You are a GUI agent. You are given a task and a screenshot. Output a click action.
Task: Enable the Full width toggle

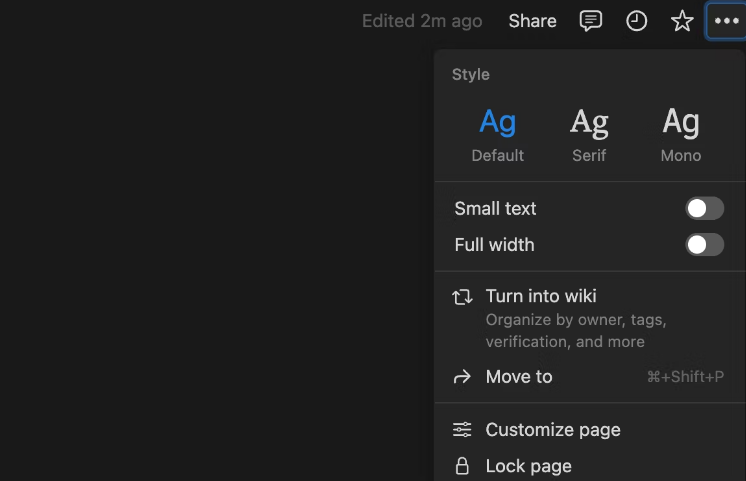tap(704, 245)
